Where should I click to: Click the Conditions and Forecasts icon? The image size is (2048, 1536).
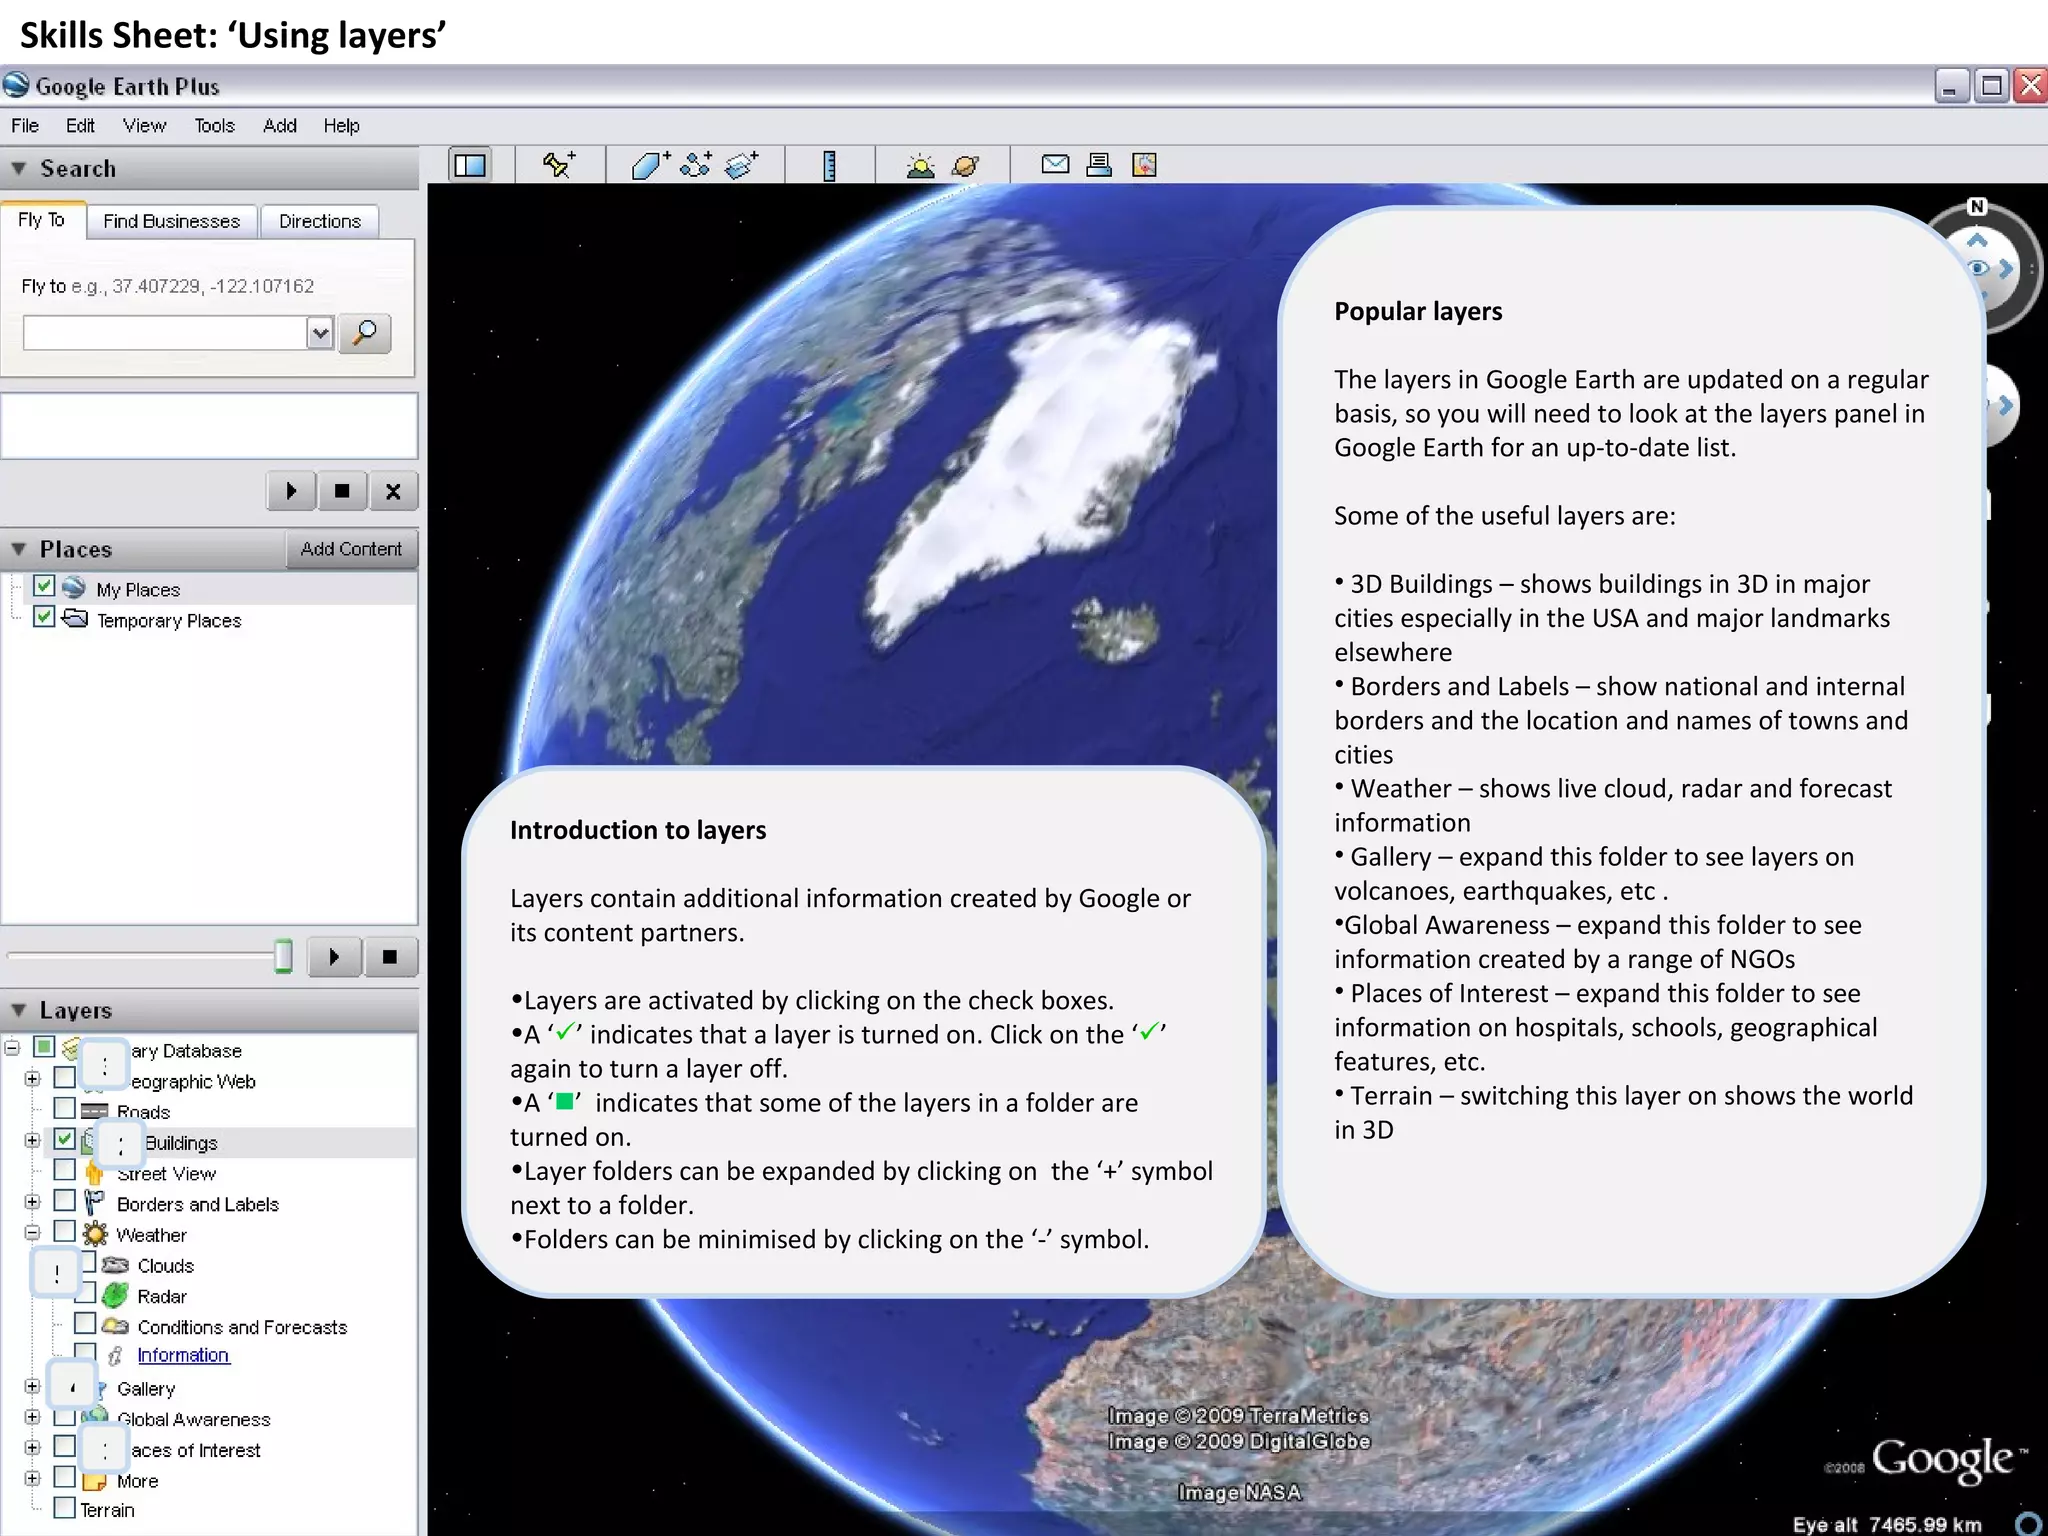[x=116, y=1326]
